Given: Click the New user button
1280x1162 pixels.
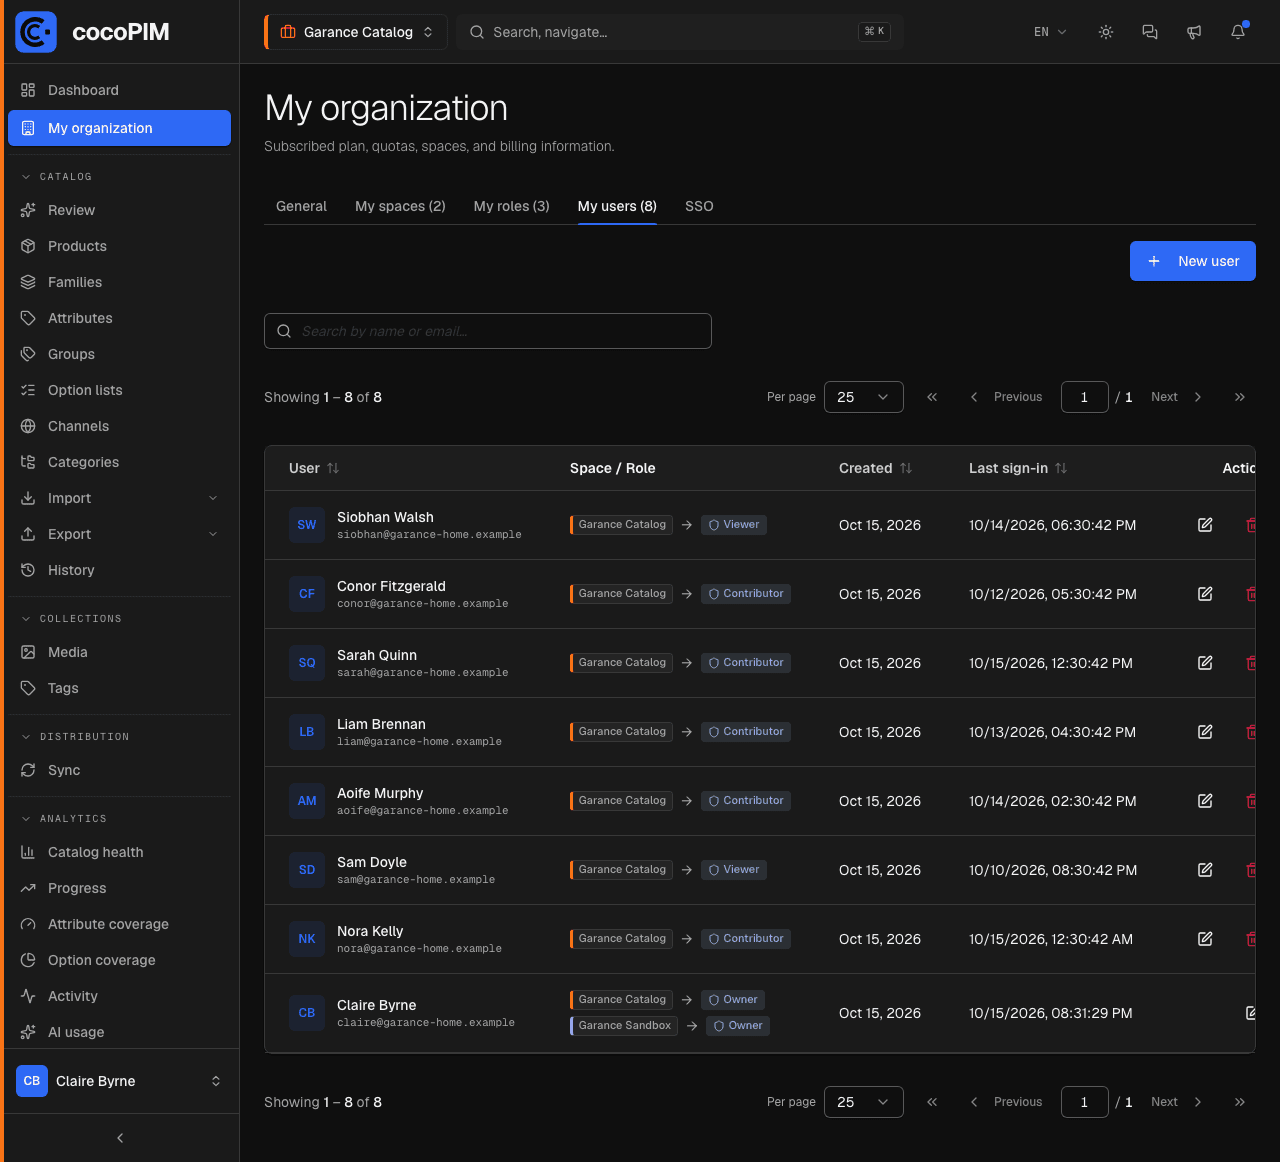Looking at the screenshot, I should coord(1193,261).
